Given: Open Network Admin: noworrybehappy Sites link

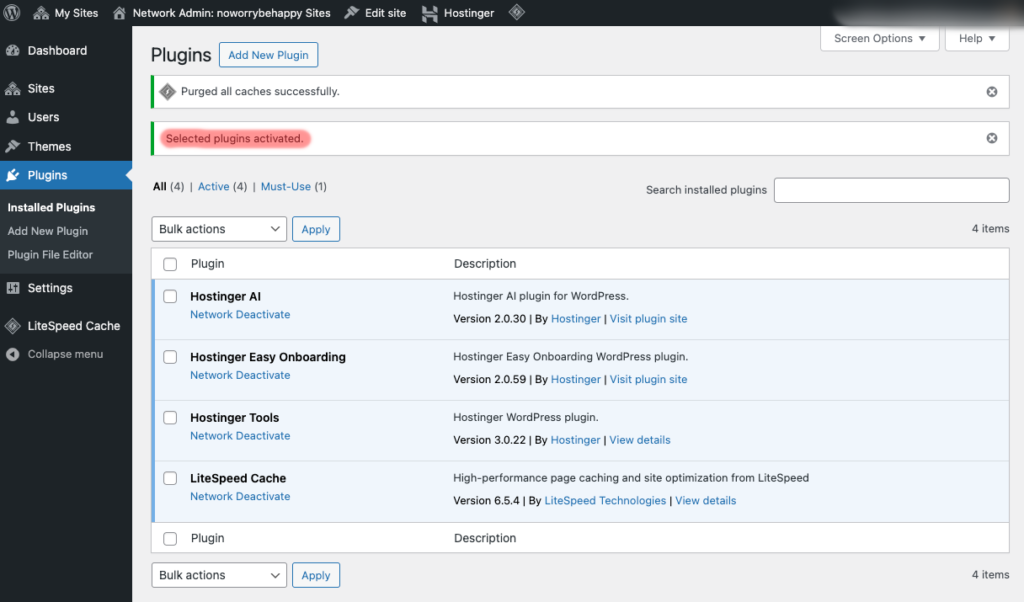Looking at the screenshot, I should [x=231, y=13].
